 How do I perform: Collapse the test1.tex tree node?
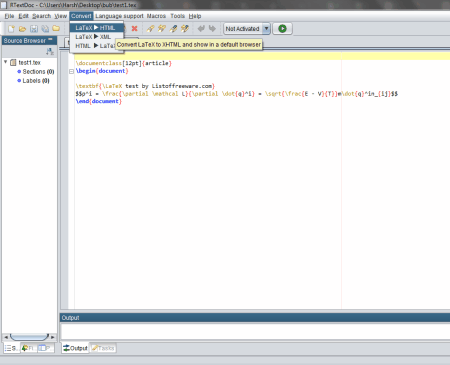point(5,62)
